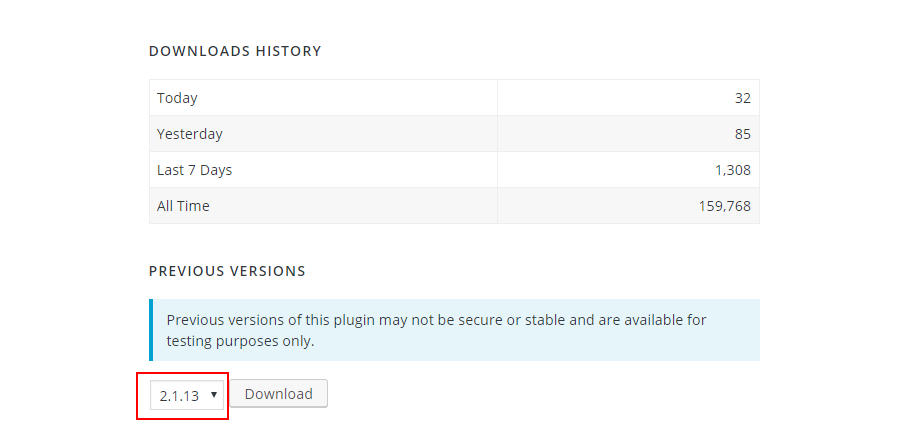The height and width of the screenshot is (445, 907).
Task: Select the Last 7 Days label
Action: pyautogui.click(x=194, y=170)
